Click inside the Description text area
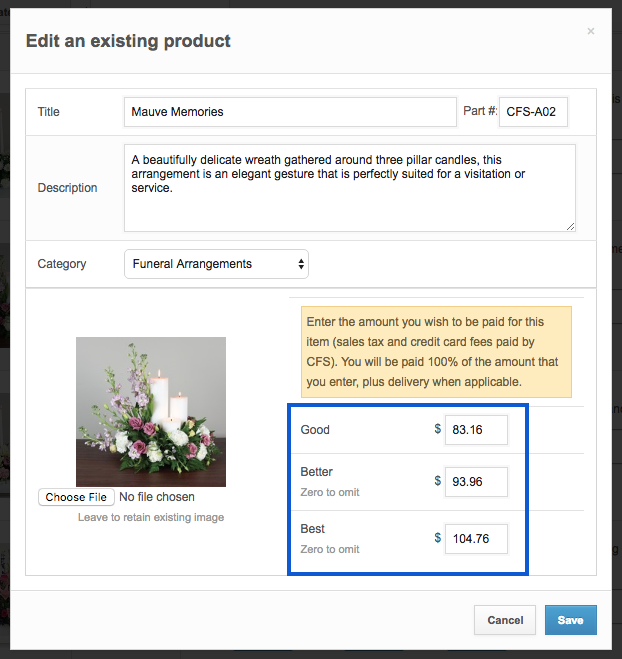Viewport: 622px width, 659px height. click(349, 188)
